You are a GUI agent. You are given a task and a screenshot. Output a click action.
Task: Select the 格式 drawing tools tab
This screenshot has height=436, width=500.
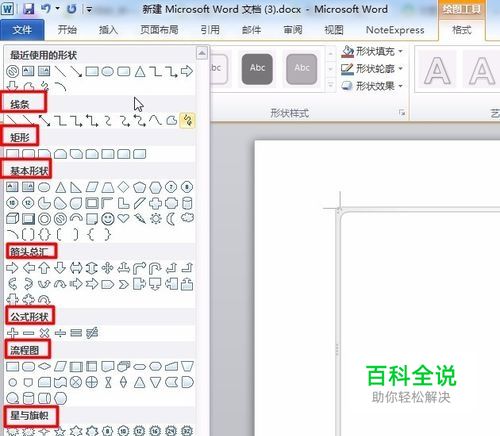point(462,30)
